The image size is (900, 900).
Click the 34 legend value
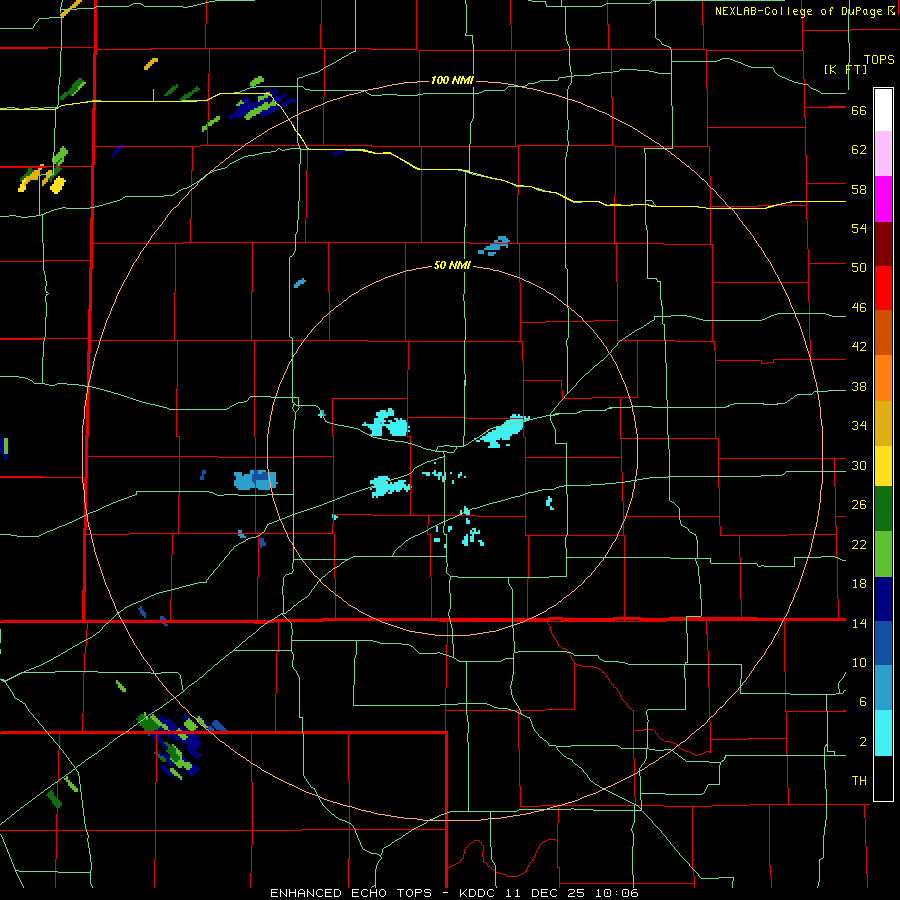pyautogui.click(x=859, y=426)
